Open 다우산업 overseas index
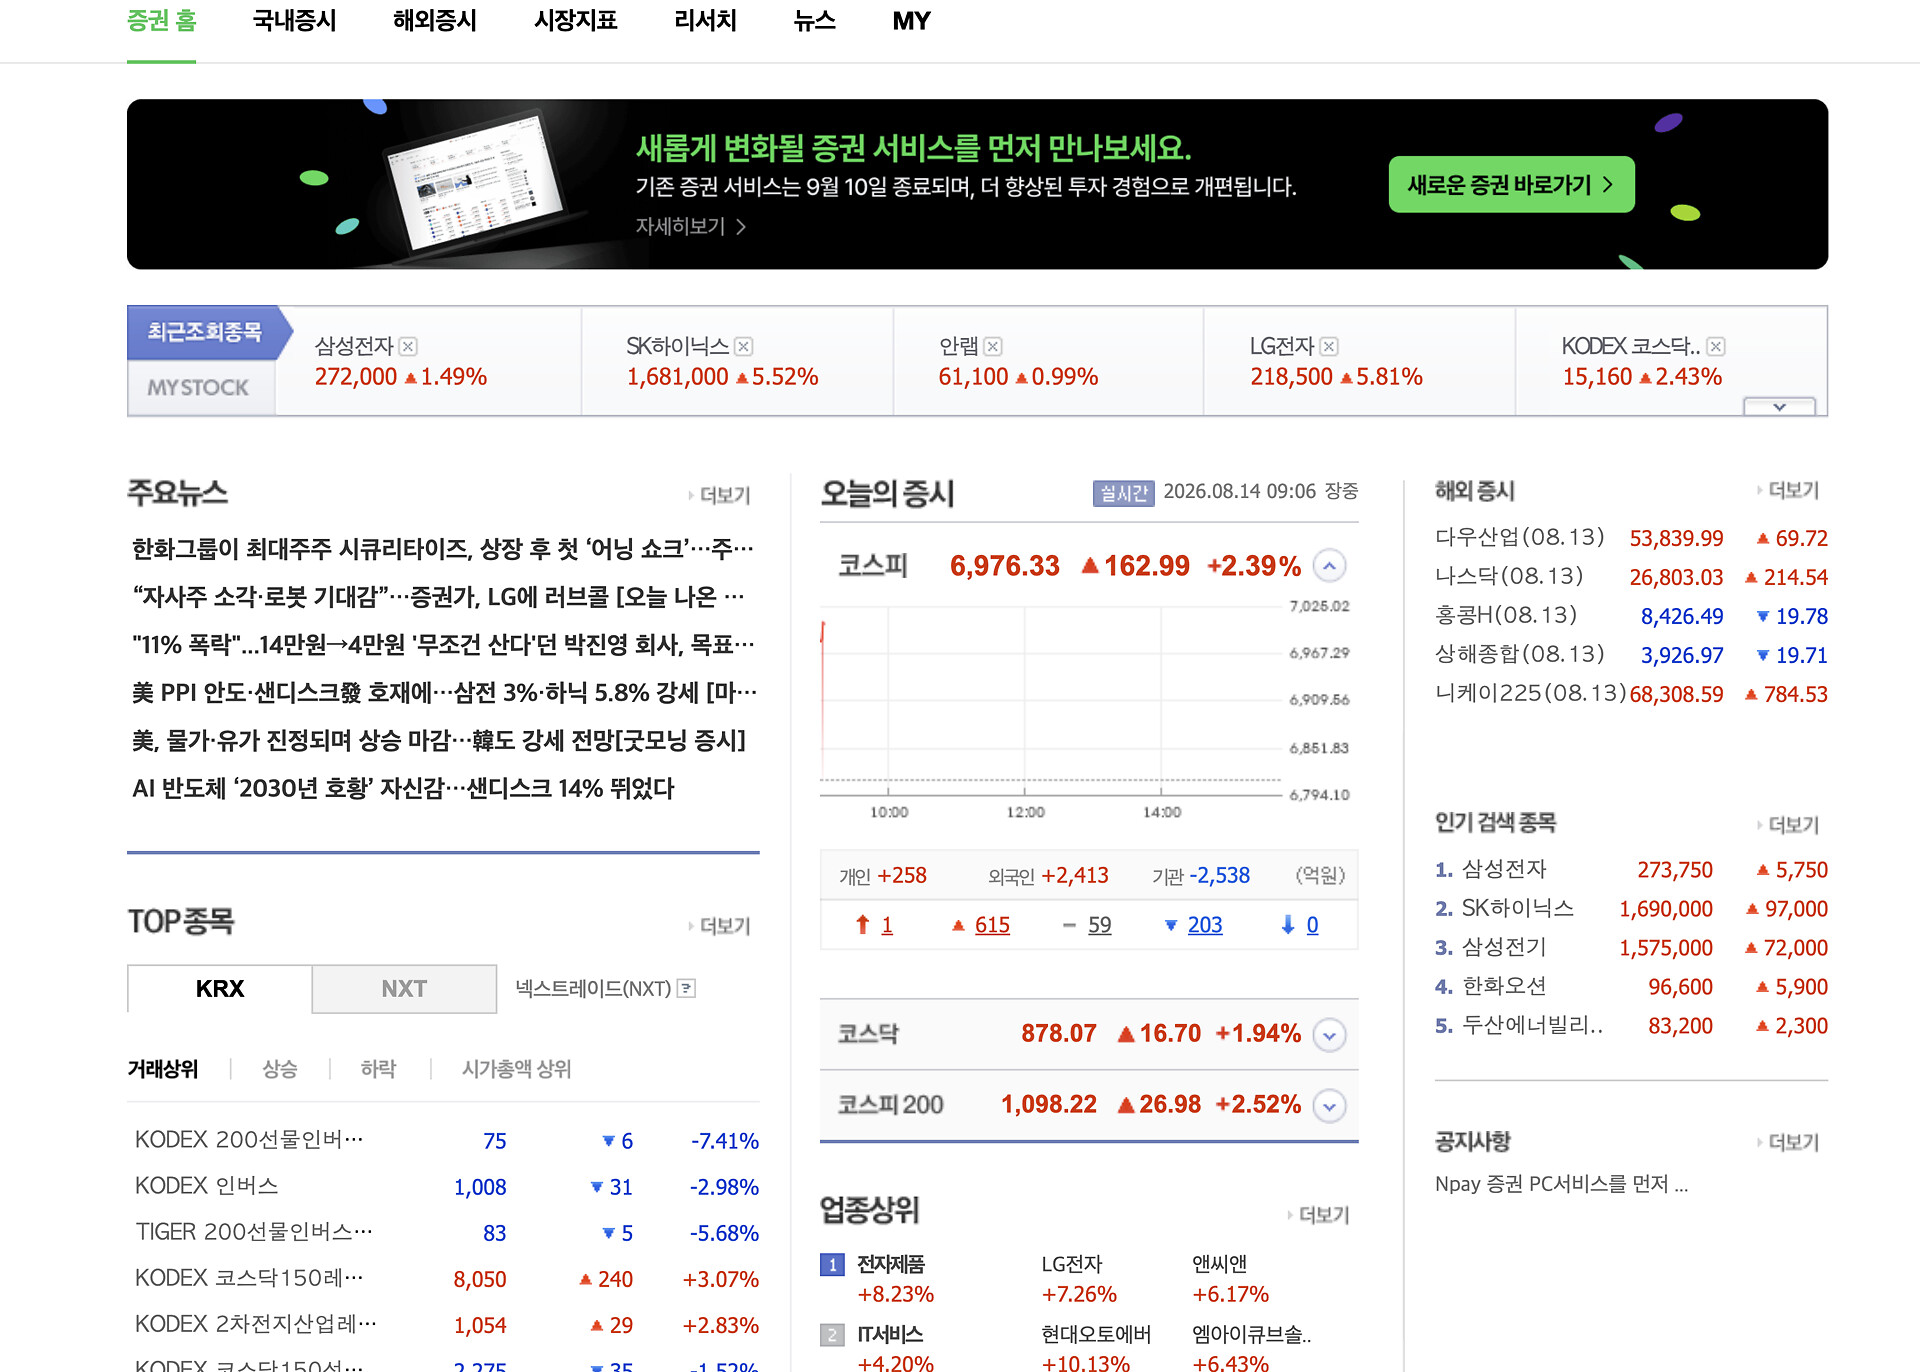This screenshot has height=1372, width=1920. pos(1519,538)
